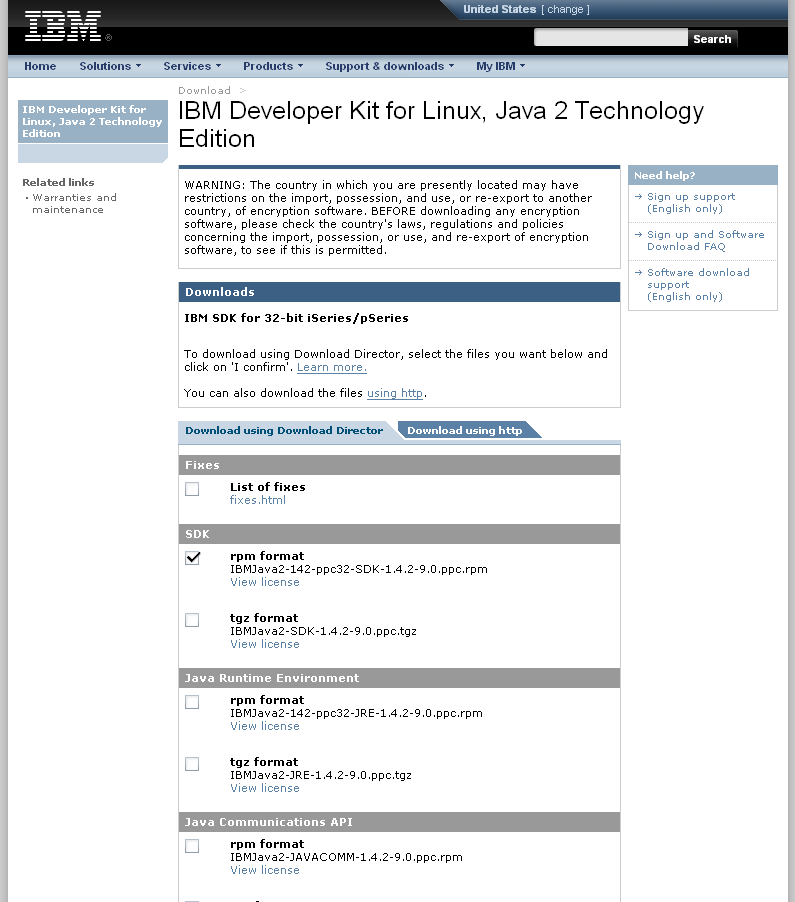795x902 pixels.
Task: Go to the Home page
Action: (40, 66)
